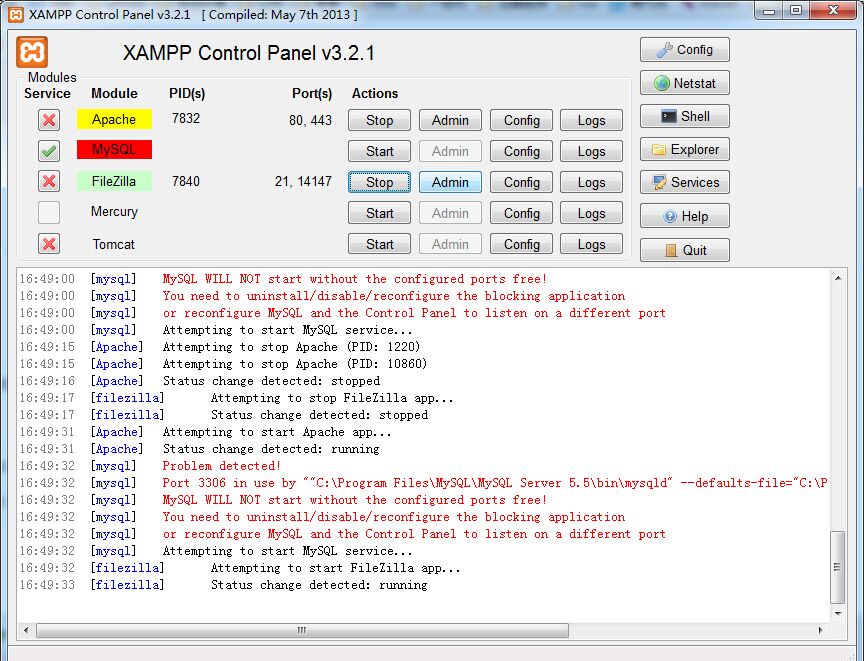Click the "Port(s)" column header

pyautogui.click(x=312, y=94)
